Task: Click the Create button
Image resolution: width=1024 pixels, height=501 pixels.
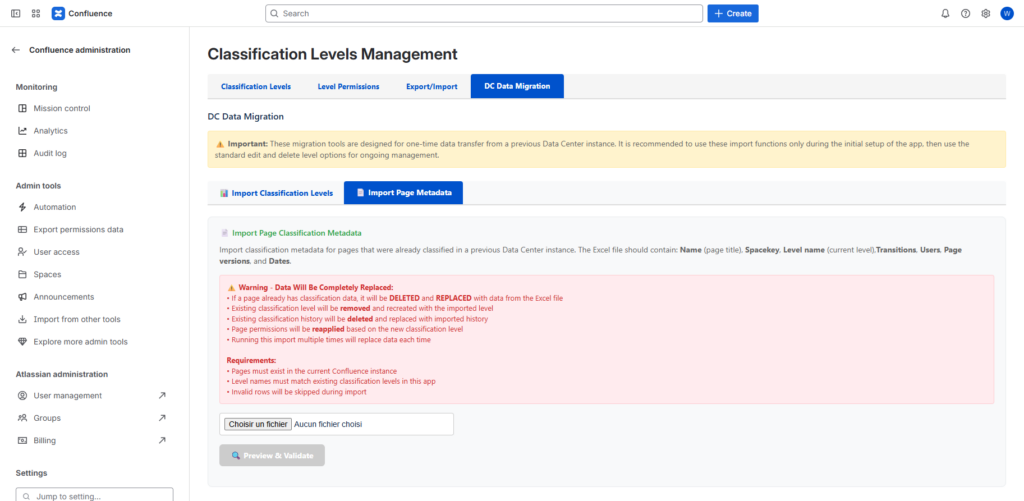Action: coord(732,14)
